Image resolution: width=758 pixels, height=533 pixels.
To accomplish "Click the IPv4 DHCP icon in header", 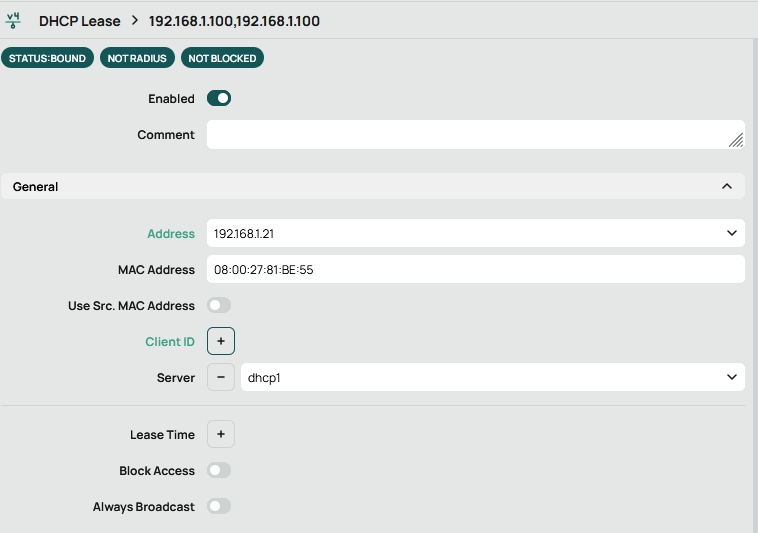I will pyautogui.click(x=13, y=20).
